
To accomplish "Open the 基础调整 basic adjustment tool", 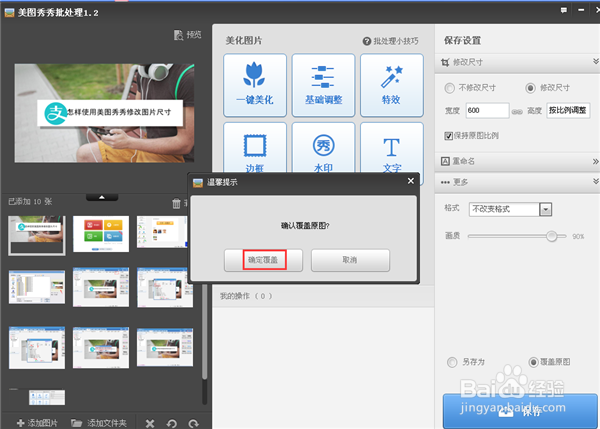I will coord(323,85).
